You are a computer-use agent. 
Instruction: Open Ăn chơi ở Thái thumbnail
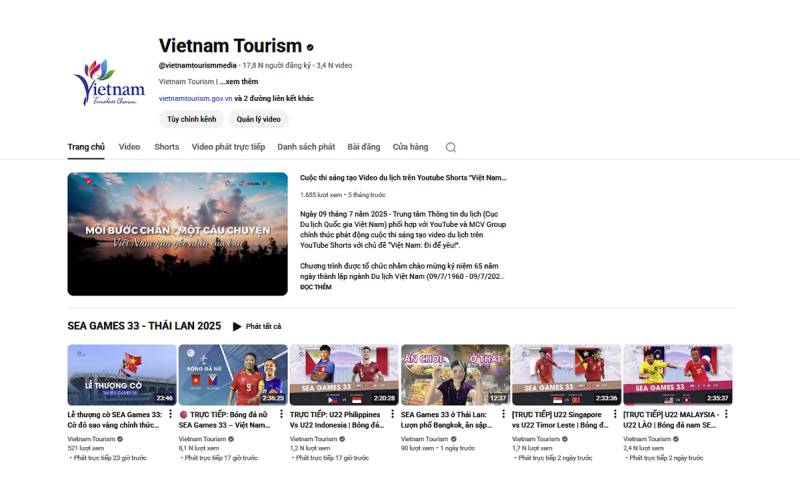[456, 375]
